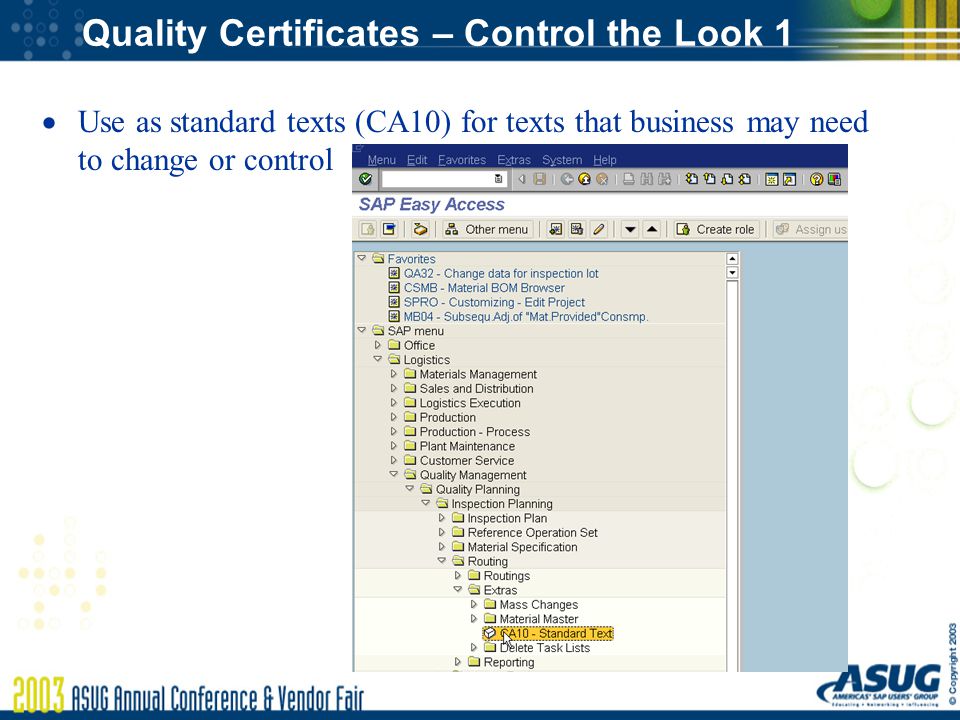
Task: Select the MB04 - Subsequ.Adj. favorite
Action: 526,317
